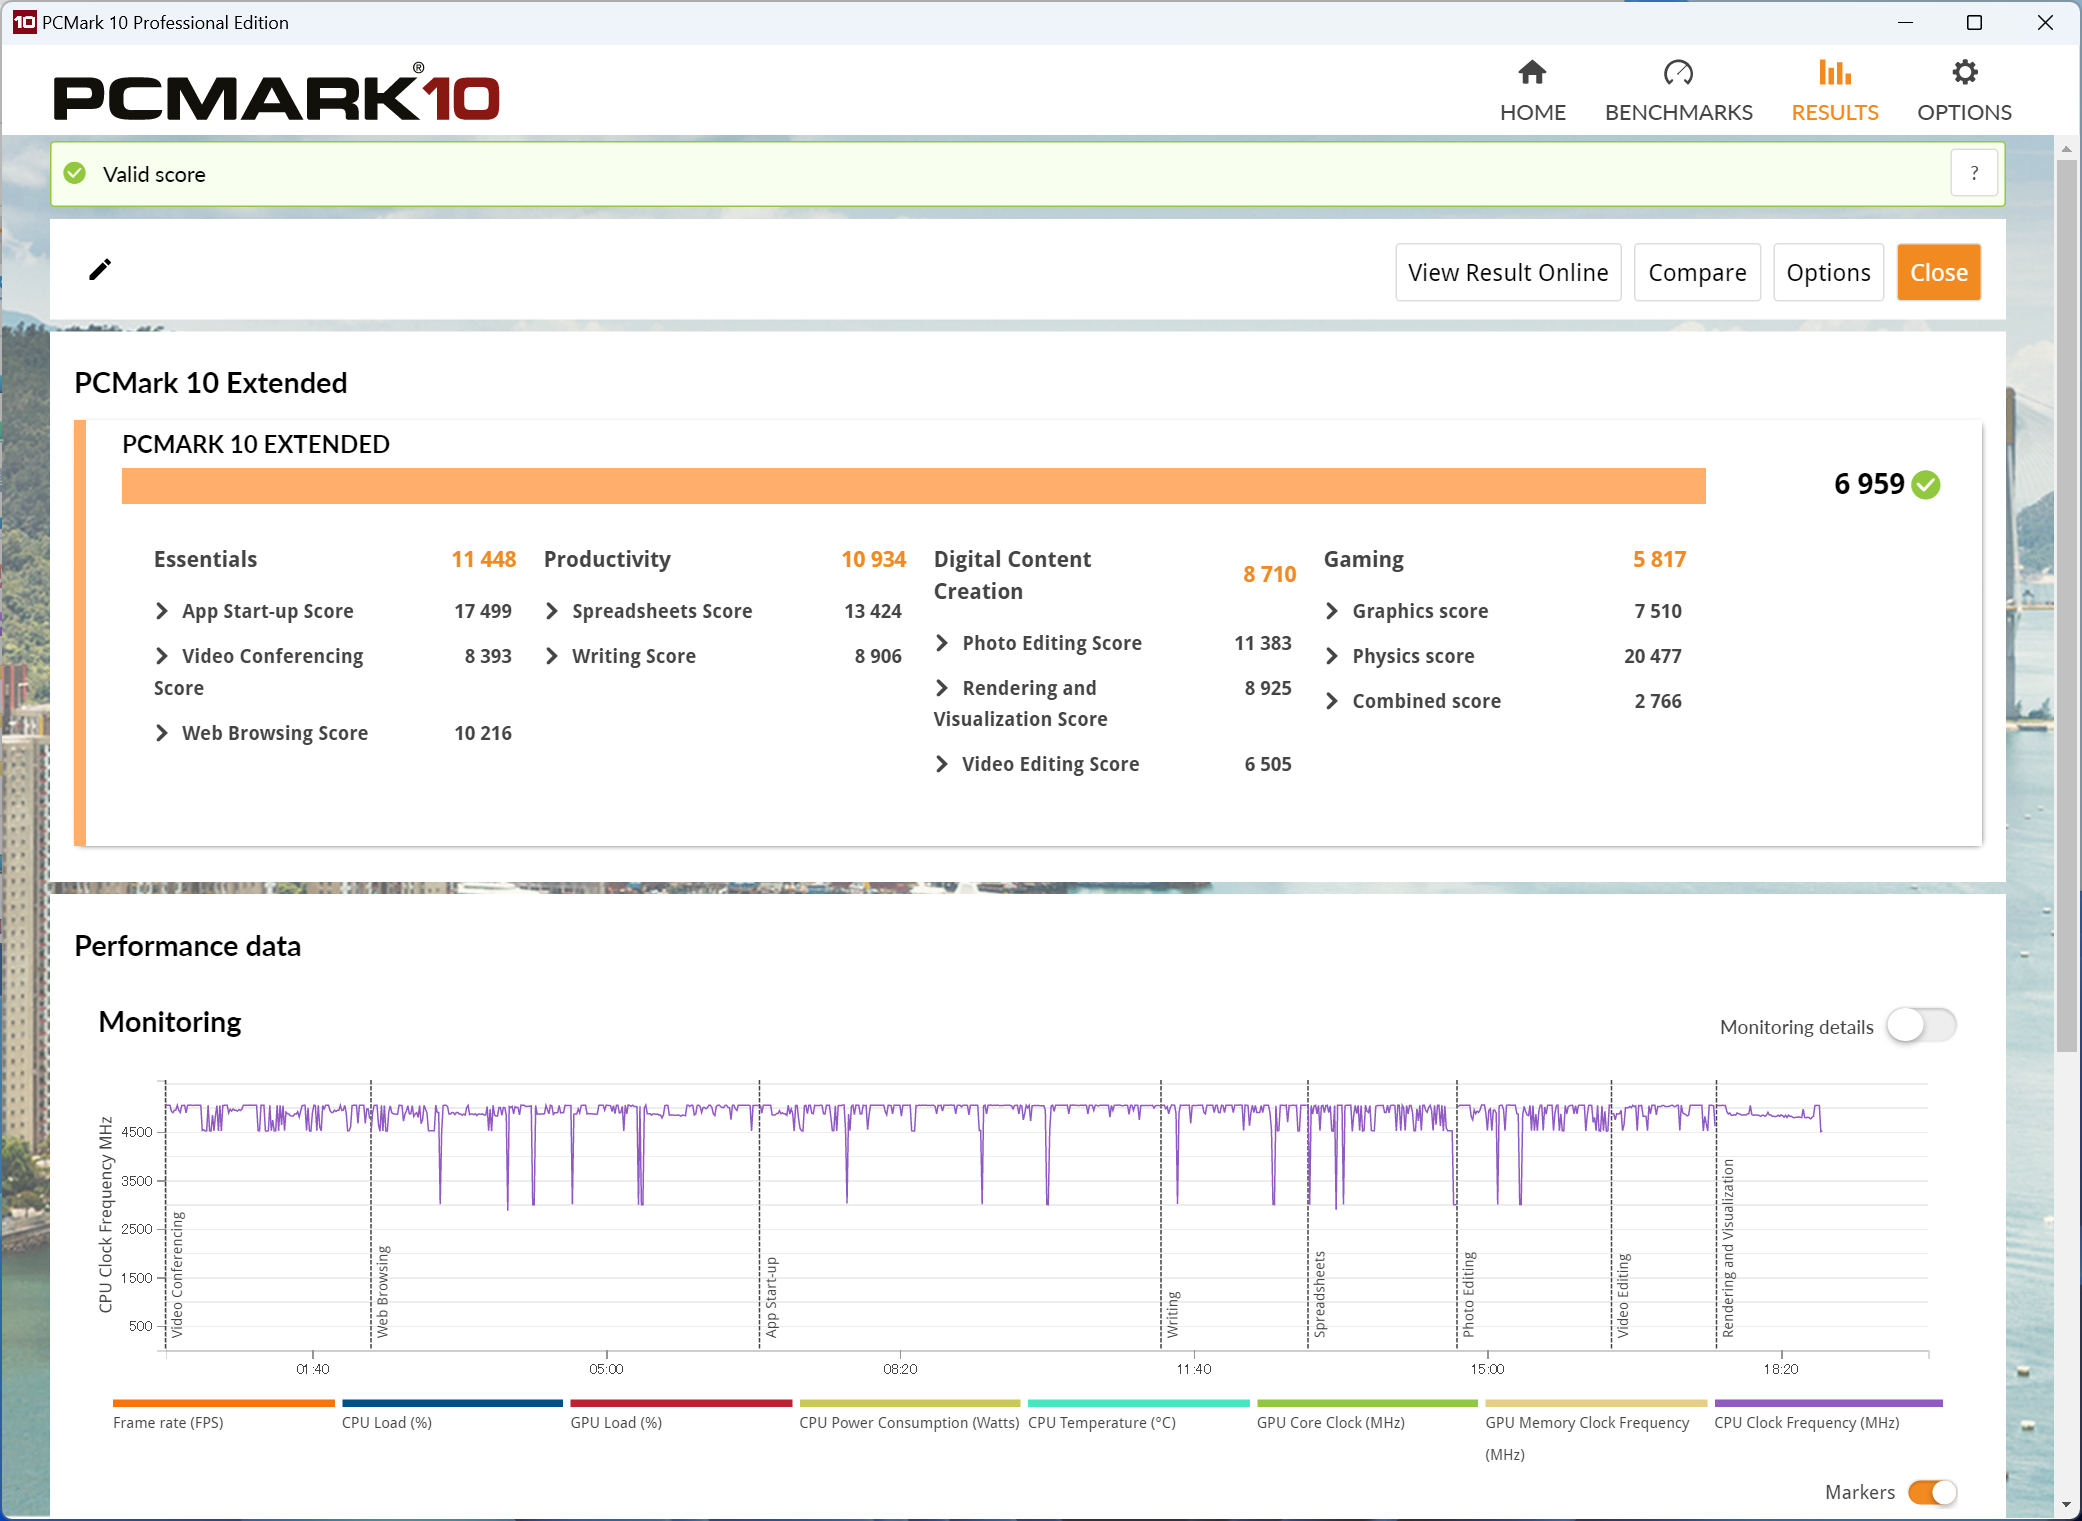Viewport: 2082px width, 1521px height.
Task: Enable the Monitoring details toggle
Action: point(1921,1026)
